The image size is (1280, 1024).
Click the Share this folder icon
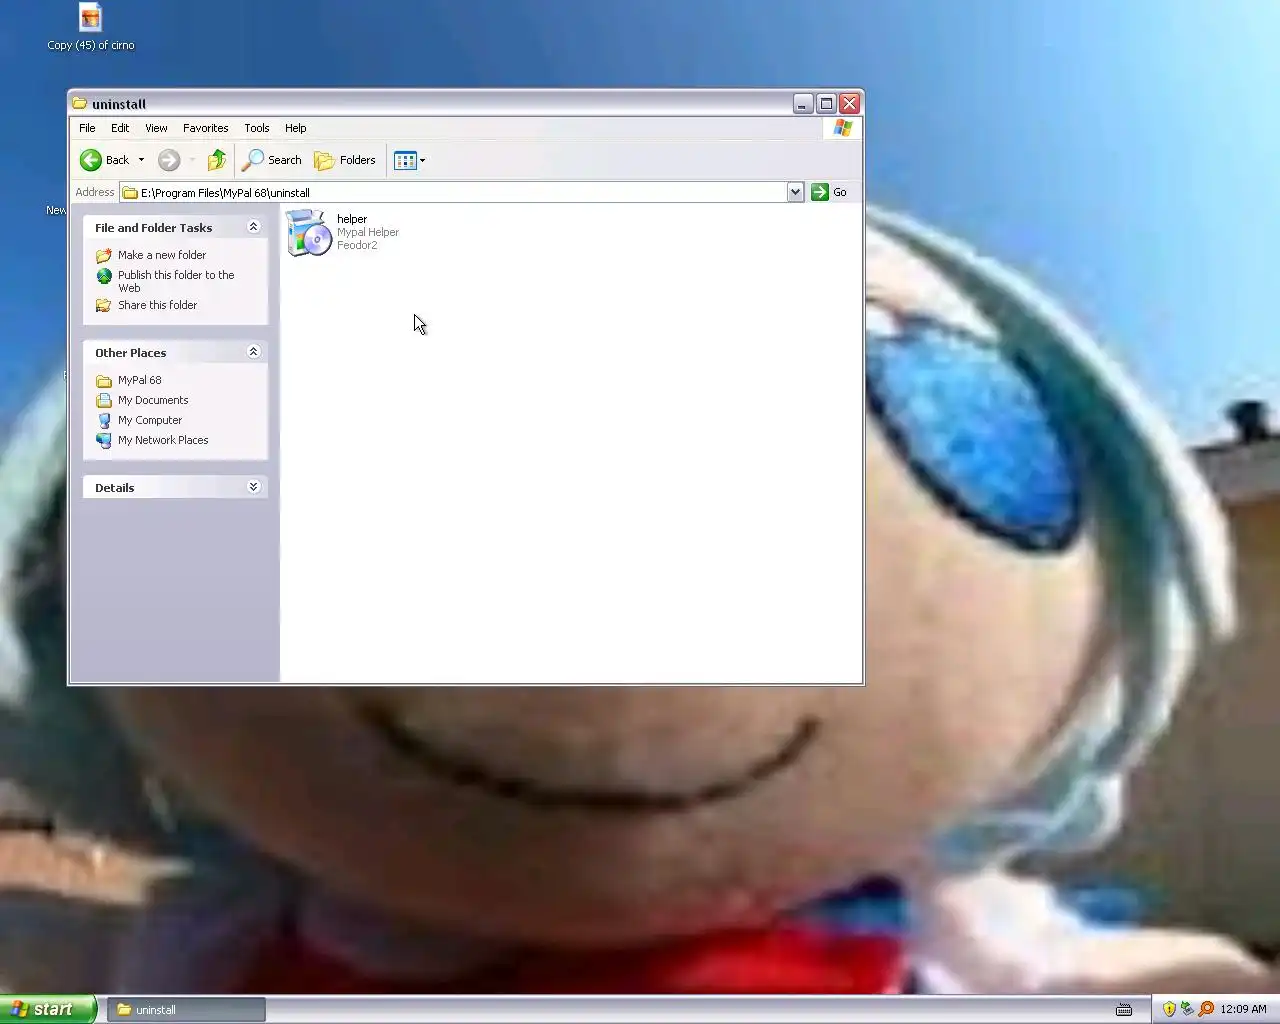[104, 305]
